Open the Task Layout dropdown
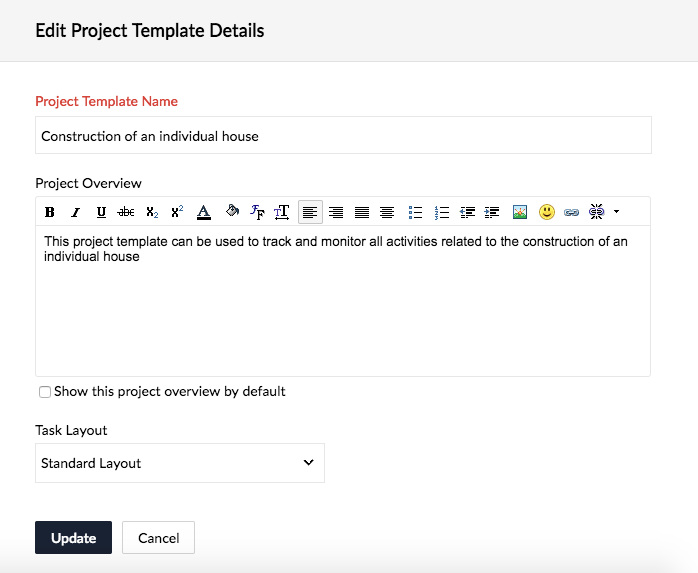 [180, 463]
